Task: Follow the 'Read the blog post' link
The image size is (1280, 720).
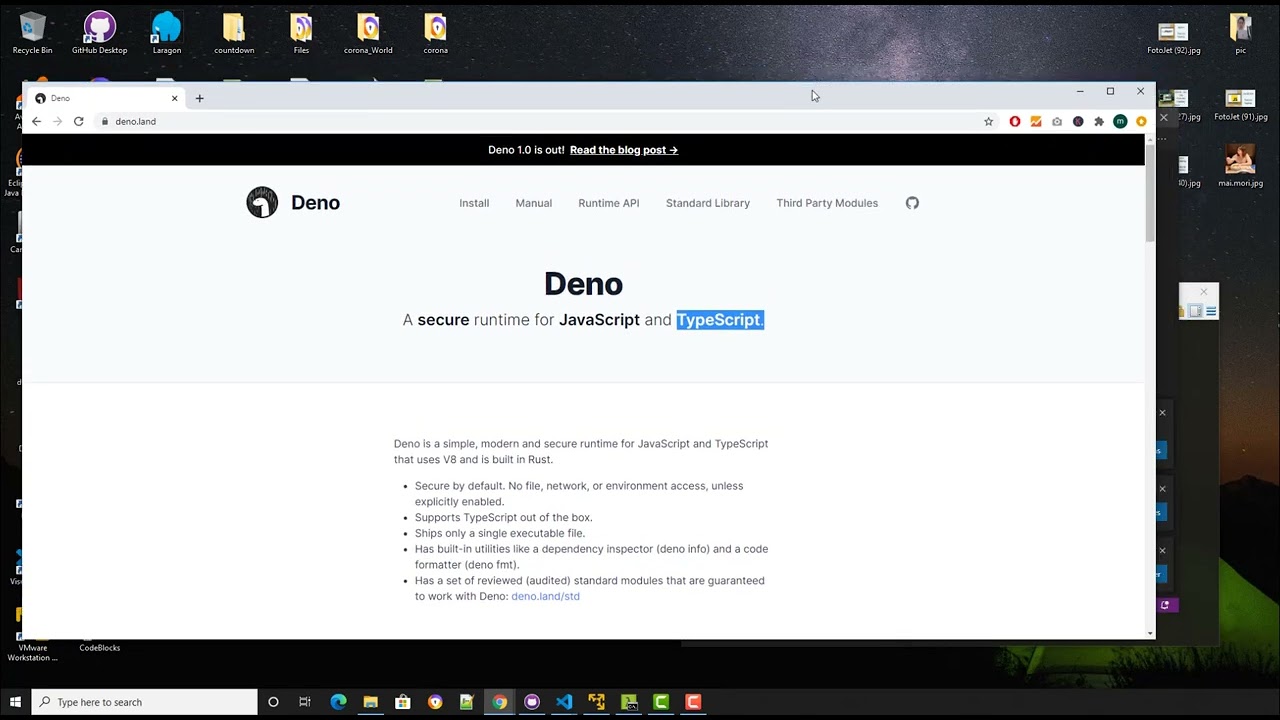Action: click(x=624, y=150)
